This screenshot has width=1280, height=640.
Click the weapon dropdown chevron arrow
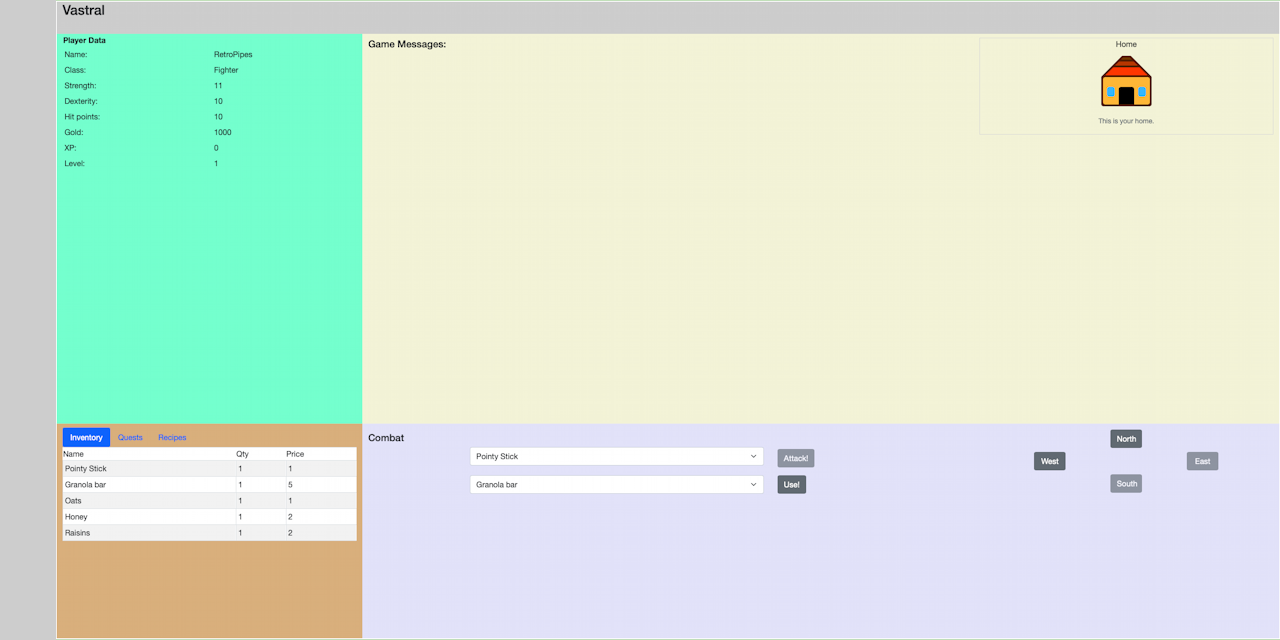pos(753,456)
